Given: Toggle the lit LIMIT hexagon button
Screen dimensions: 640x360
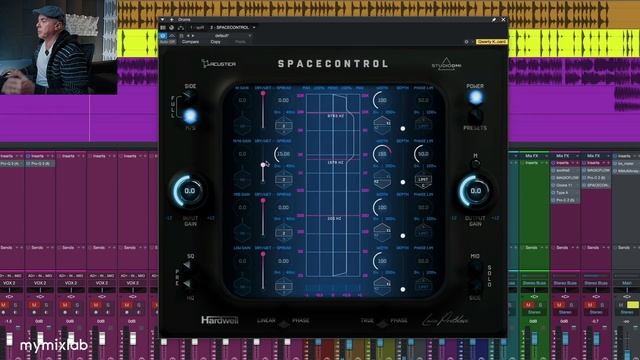Looking at the screenshot, I should [423, 180].
